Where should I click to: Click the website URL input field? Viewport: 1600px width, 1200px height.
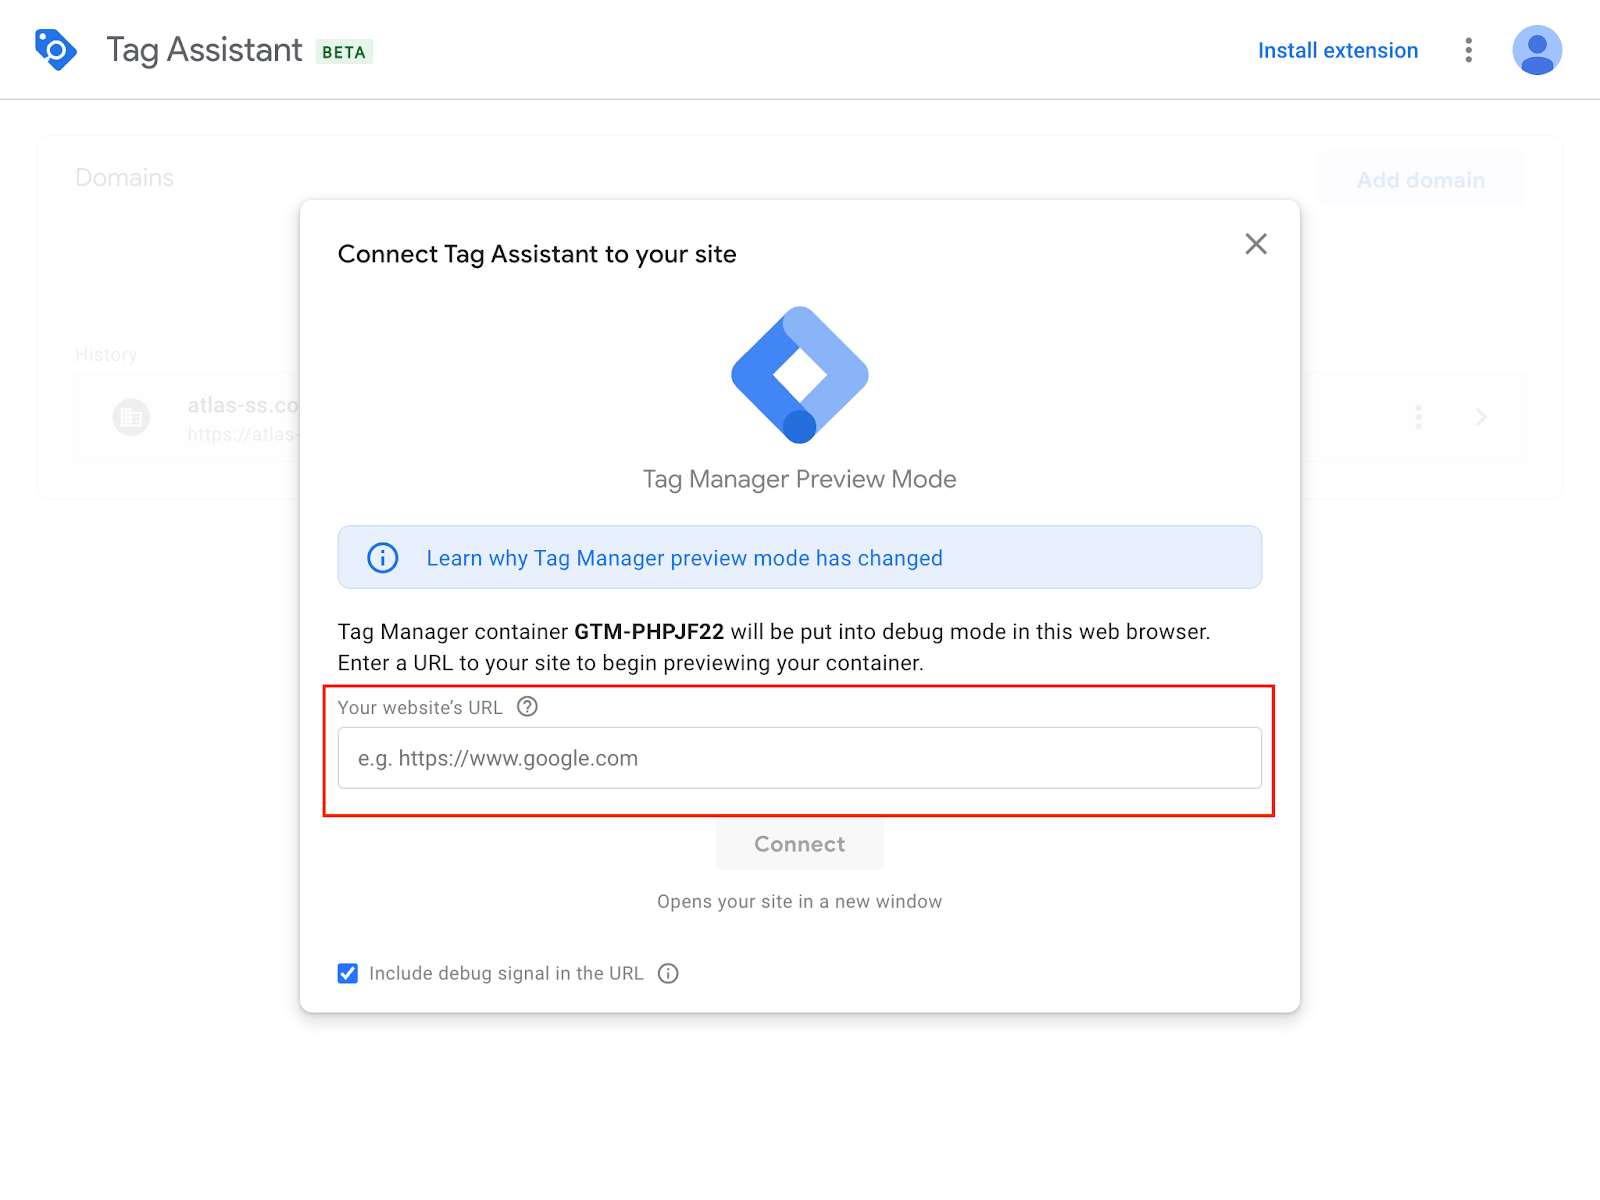tap(800, 758)
